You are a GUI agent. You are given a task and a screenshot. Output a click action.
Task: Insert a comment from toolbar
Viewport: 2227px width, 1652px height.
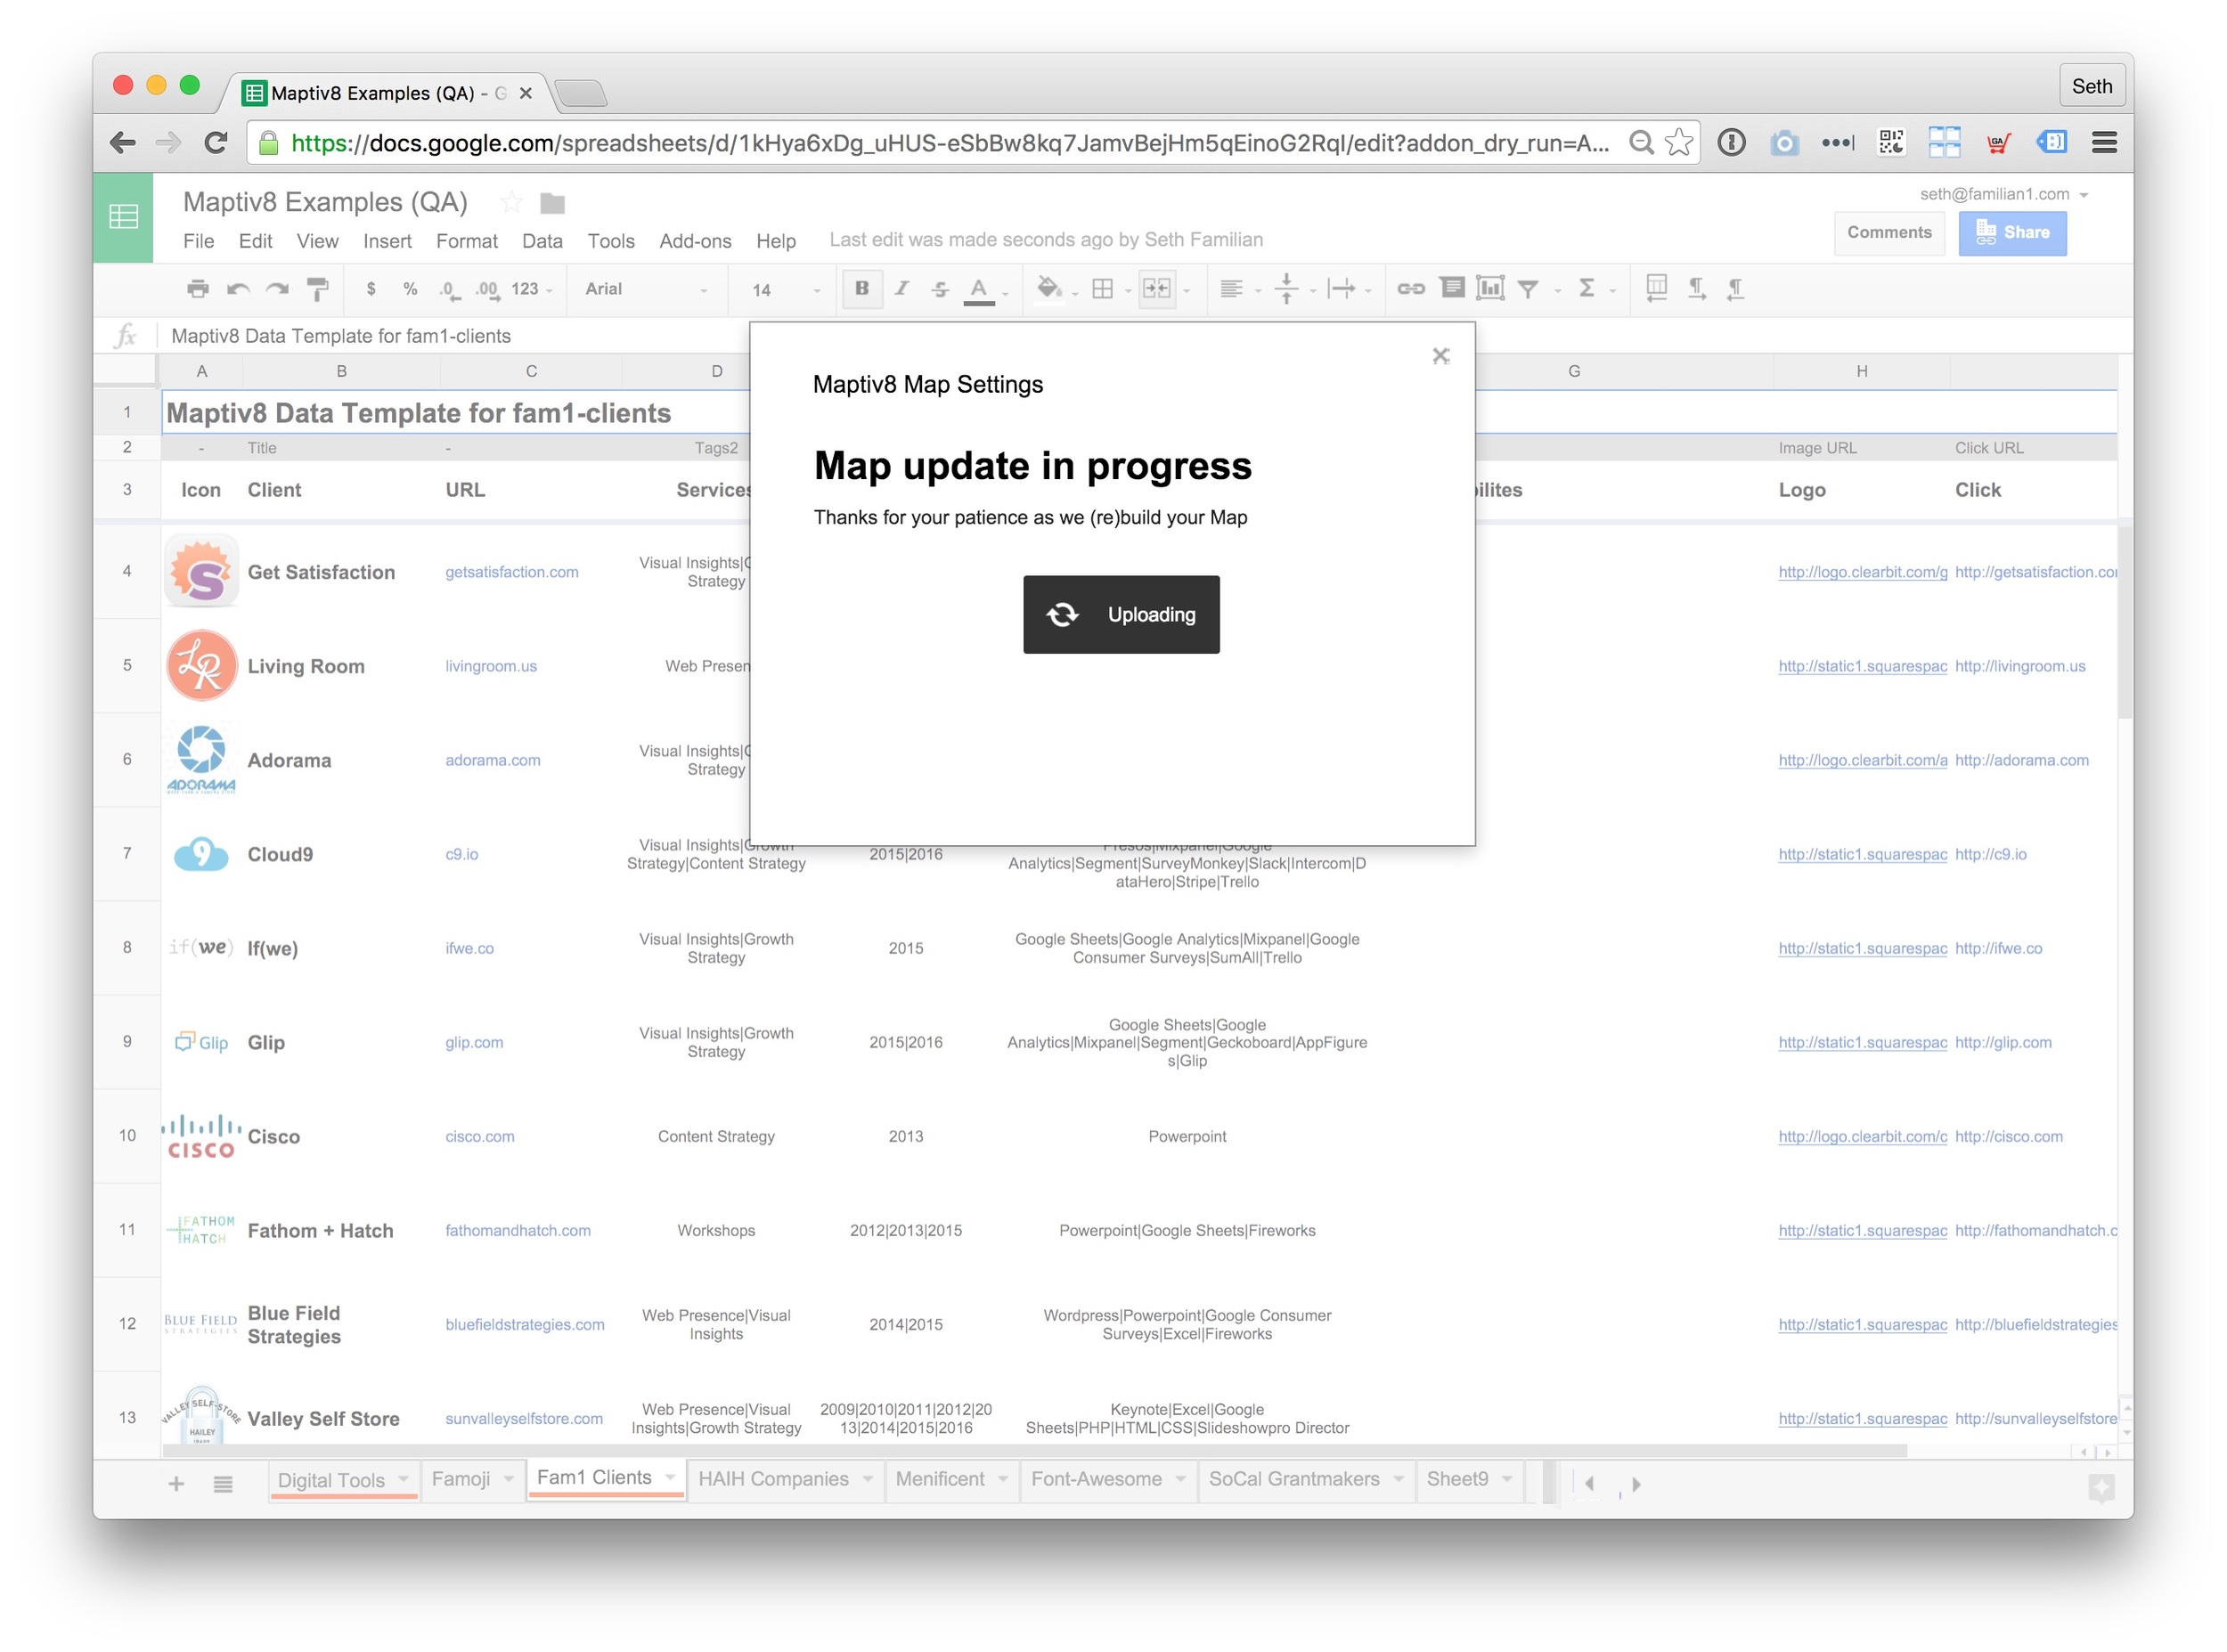tap(1452, 289)
